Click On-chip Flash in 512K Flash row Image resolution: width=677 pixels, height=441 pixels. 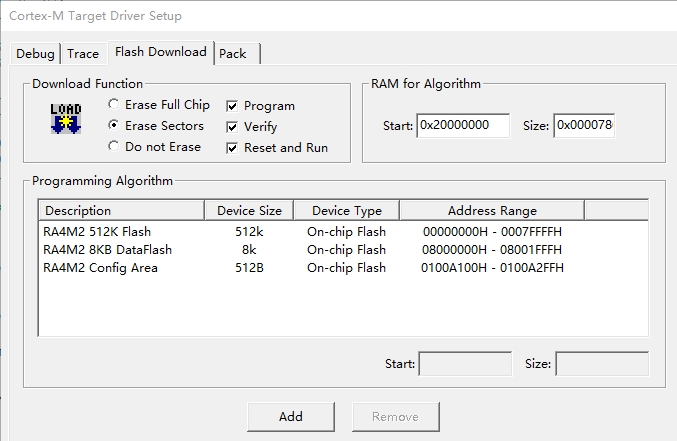(x=346, y=232)
